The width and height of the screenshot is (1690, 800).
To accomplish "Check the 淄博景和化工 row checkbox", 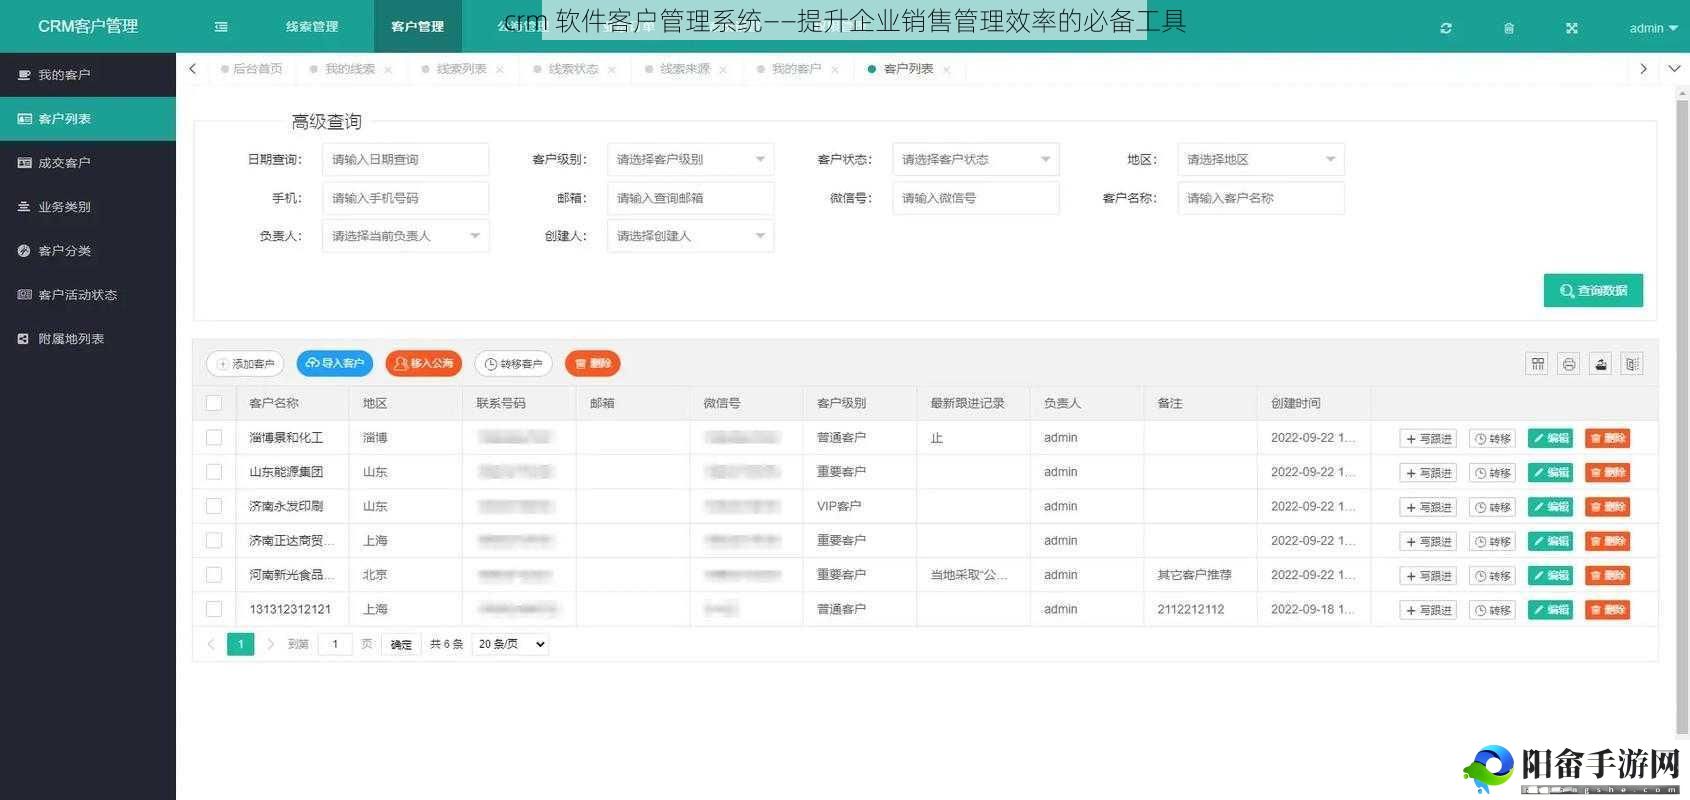I will [214, 438].
